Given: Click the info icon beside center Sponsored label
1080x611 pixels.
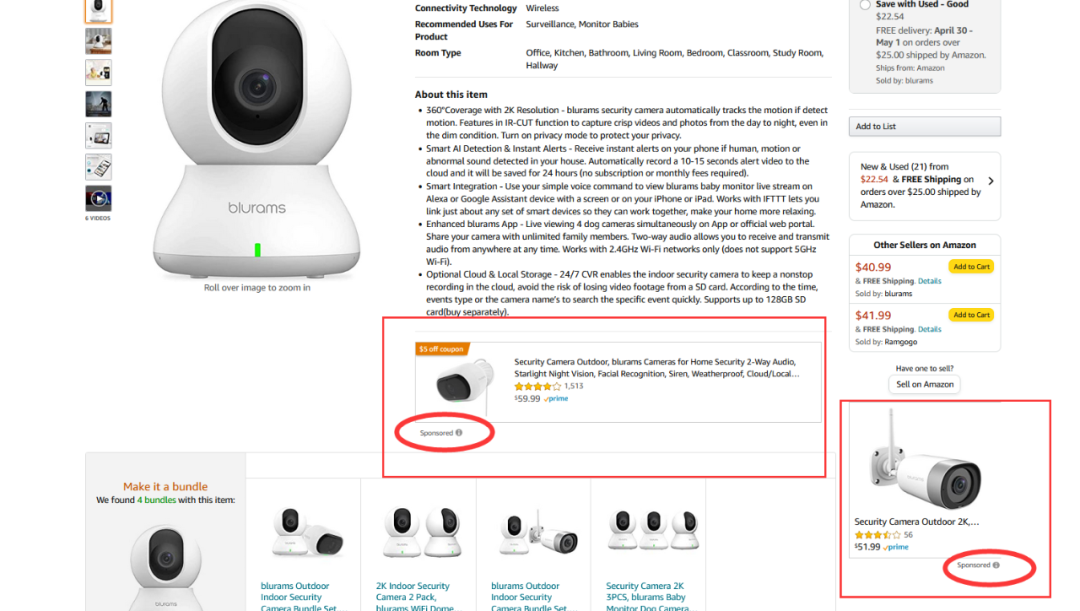Looking at the screenshot, I should pyautogui.click(x=459, y=433).
